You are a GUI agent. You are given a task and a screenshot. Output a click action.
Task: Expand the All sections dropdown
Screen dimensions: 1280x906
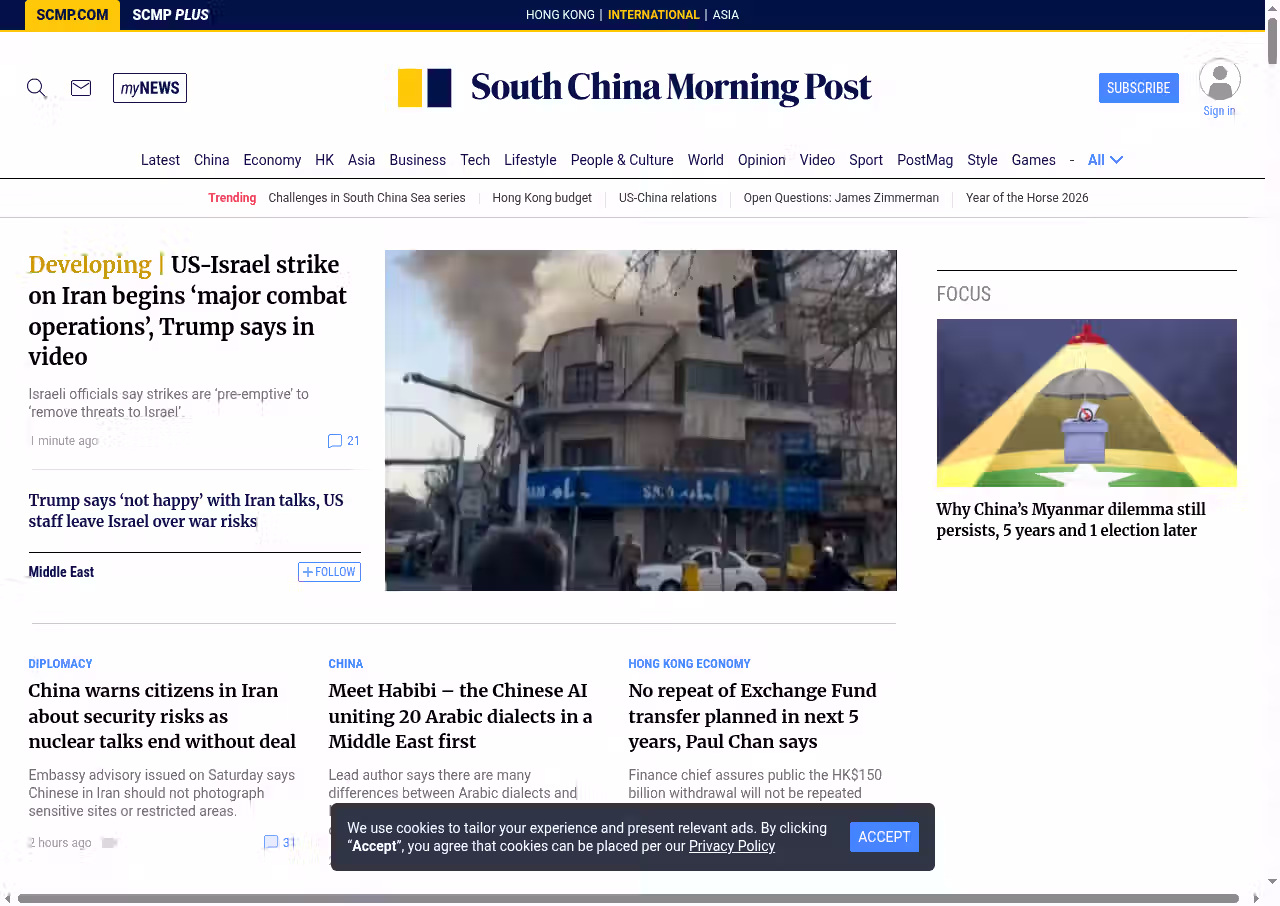click(1105, 160)
